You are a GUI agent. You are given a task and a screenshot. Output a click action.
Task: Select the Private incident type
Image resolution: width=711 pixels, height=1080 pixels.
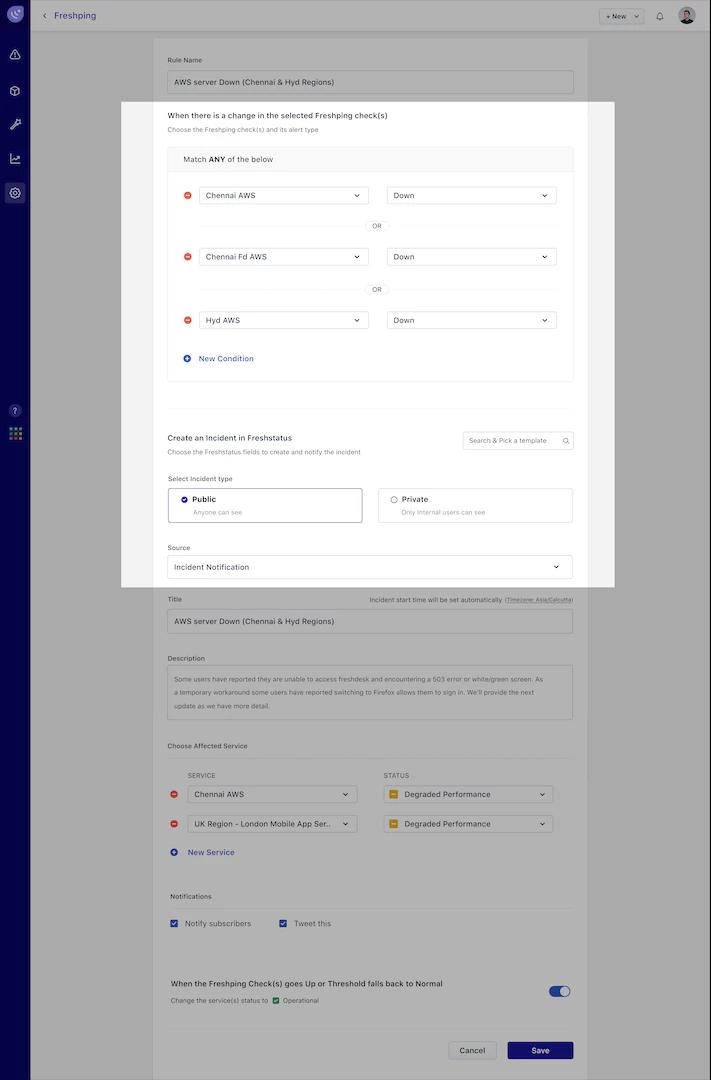(x=475, y=506)
